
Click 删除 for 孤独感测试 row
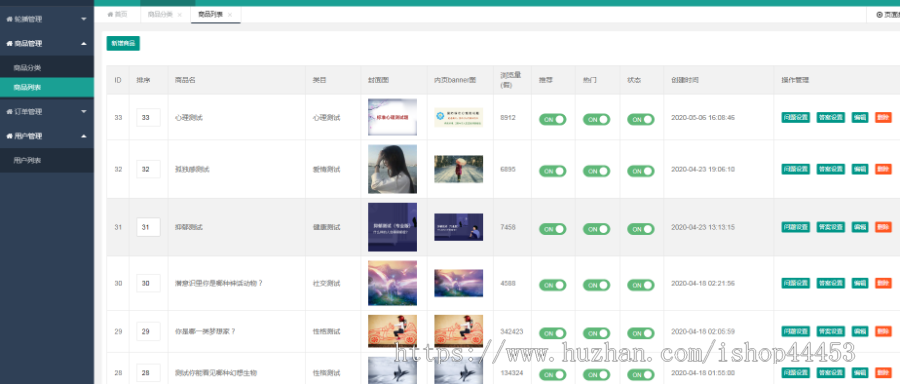883,169
